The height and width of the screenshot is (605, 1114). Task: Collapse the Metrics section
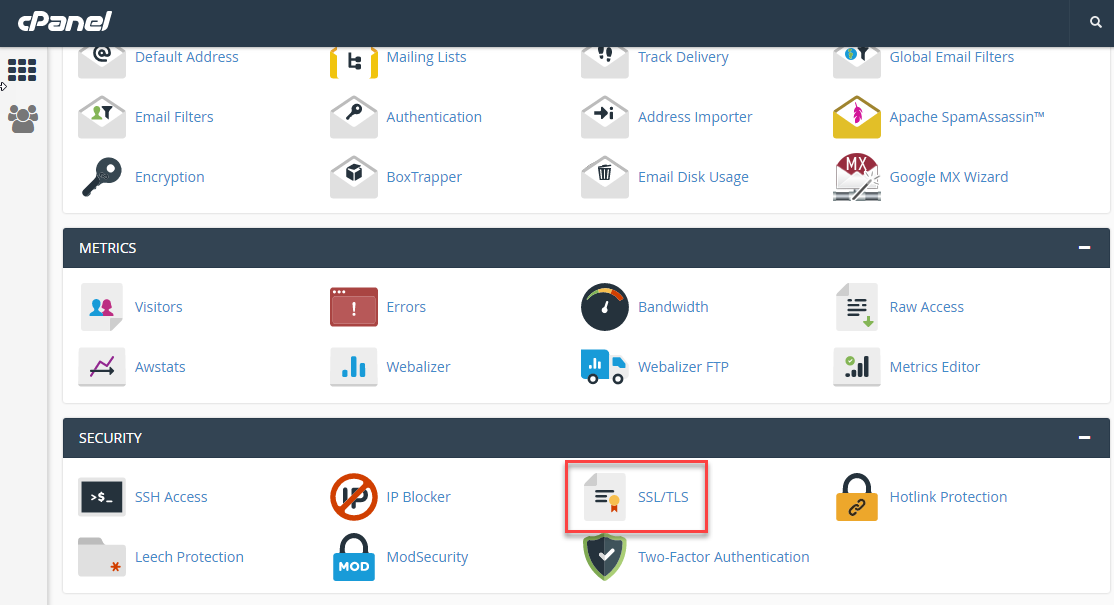1084,248
